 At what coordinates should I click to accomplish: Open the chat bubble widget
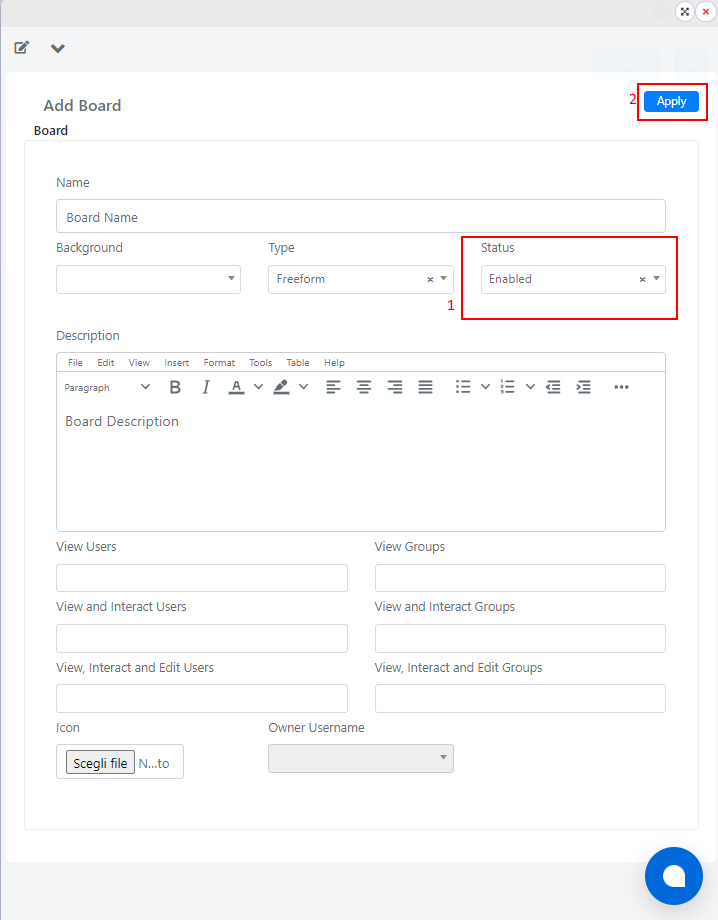point(673,876)
